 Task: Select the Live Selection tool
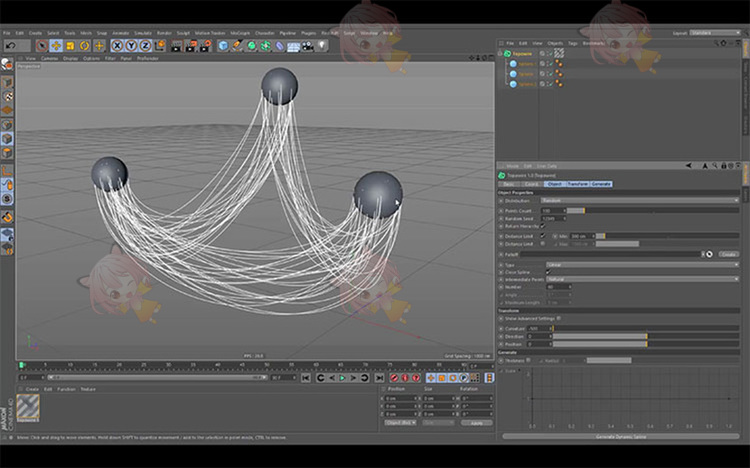pyautogui.click(x=42, y=46)
